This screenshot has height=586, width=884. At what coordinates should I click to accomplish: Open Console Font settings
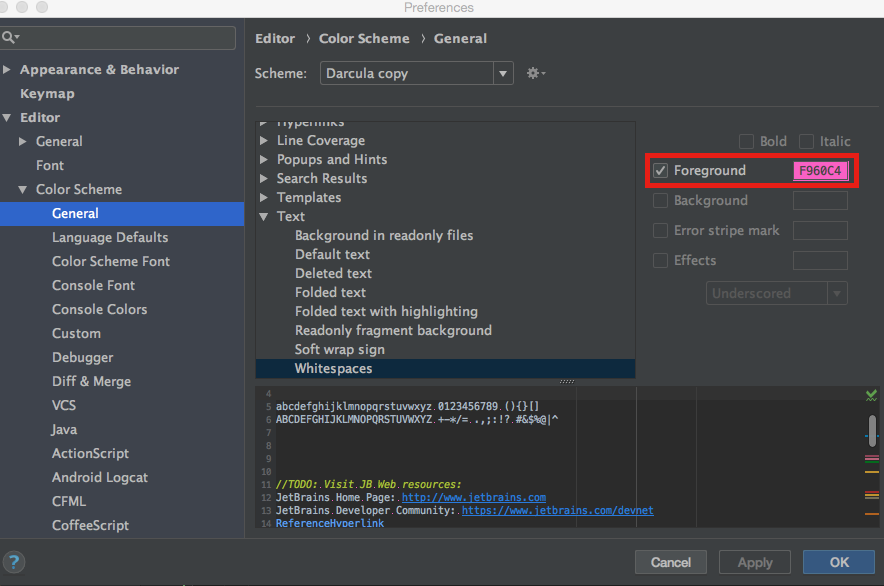pyautogui.click(x=93, y=285)
